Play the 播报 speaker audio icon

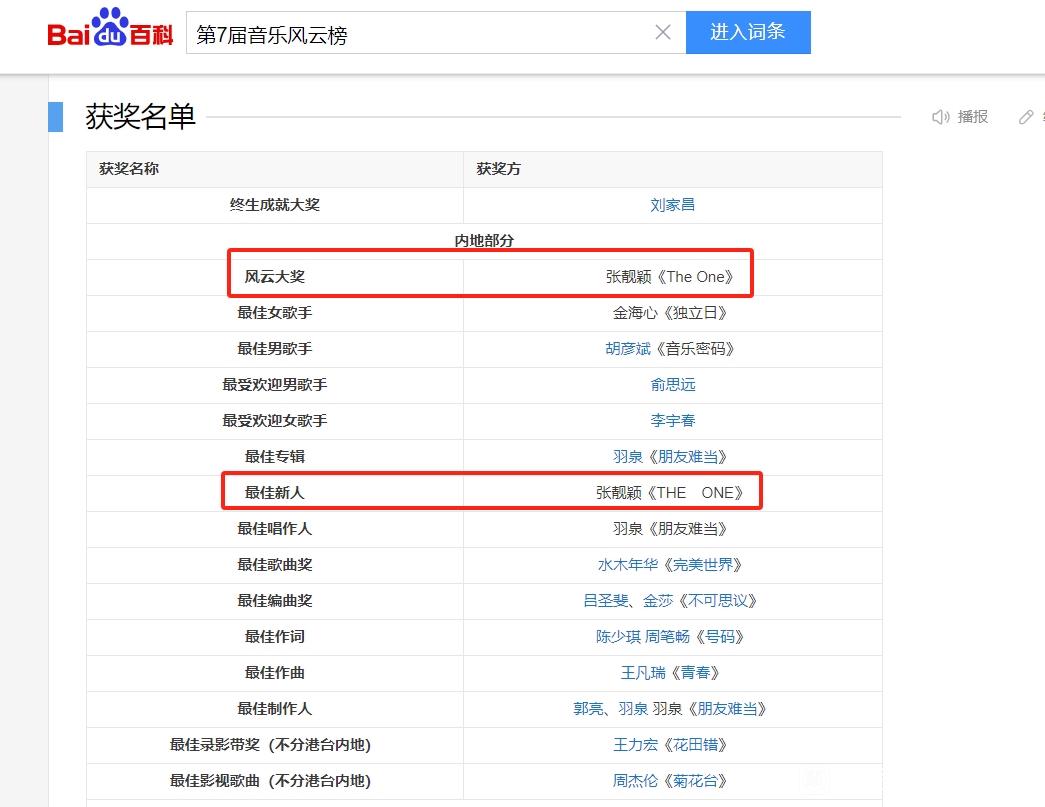940,117
